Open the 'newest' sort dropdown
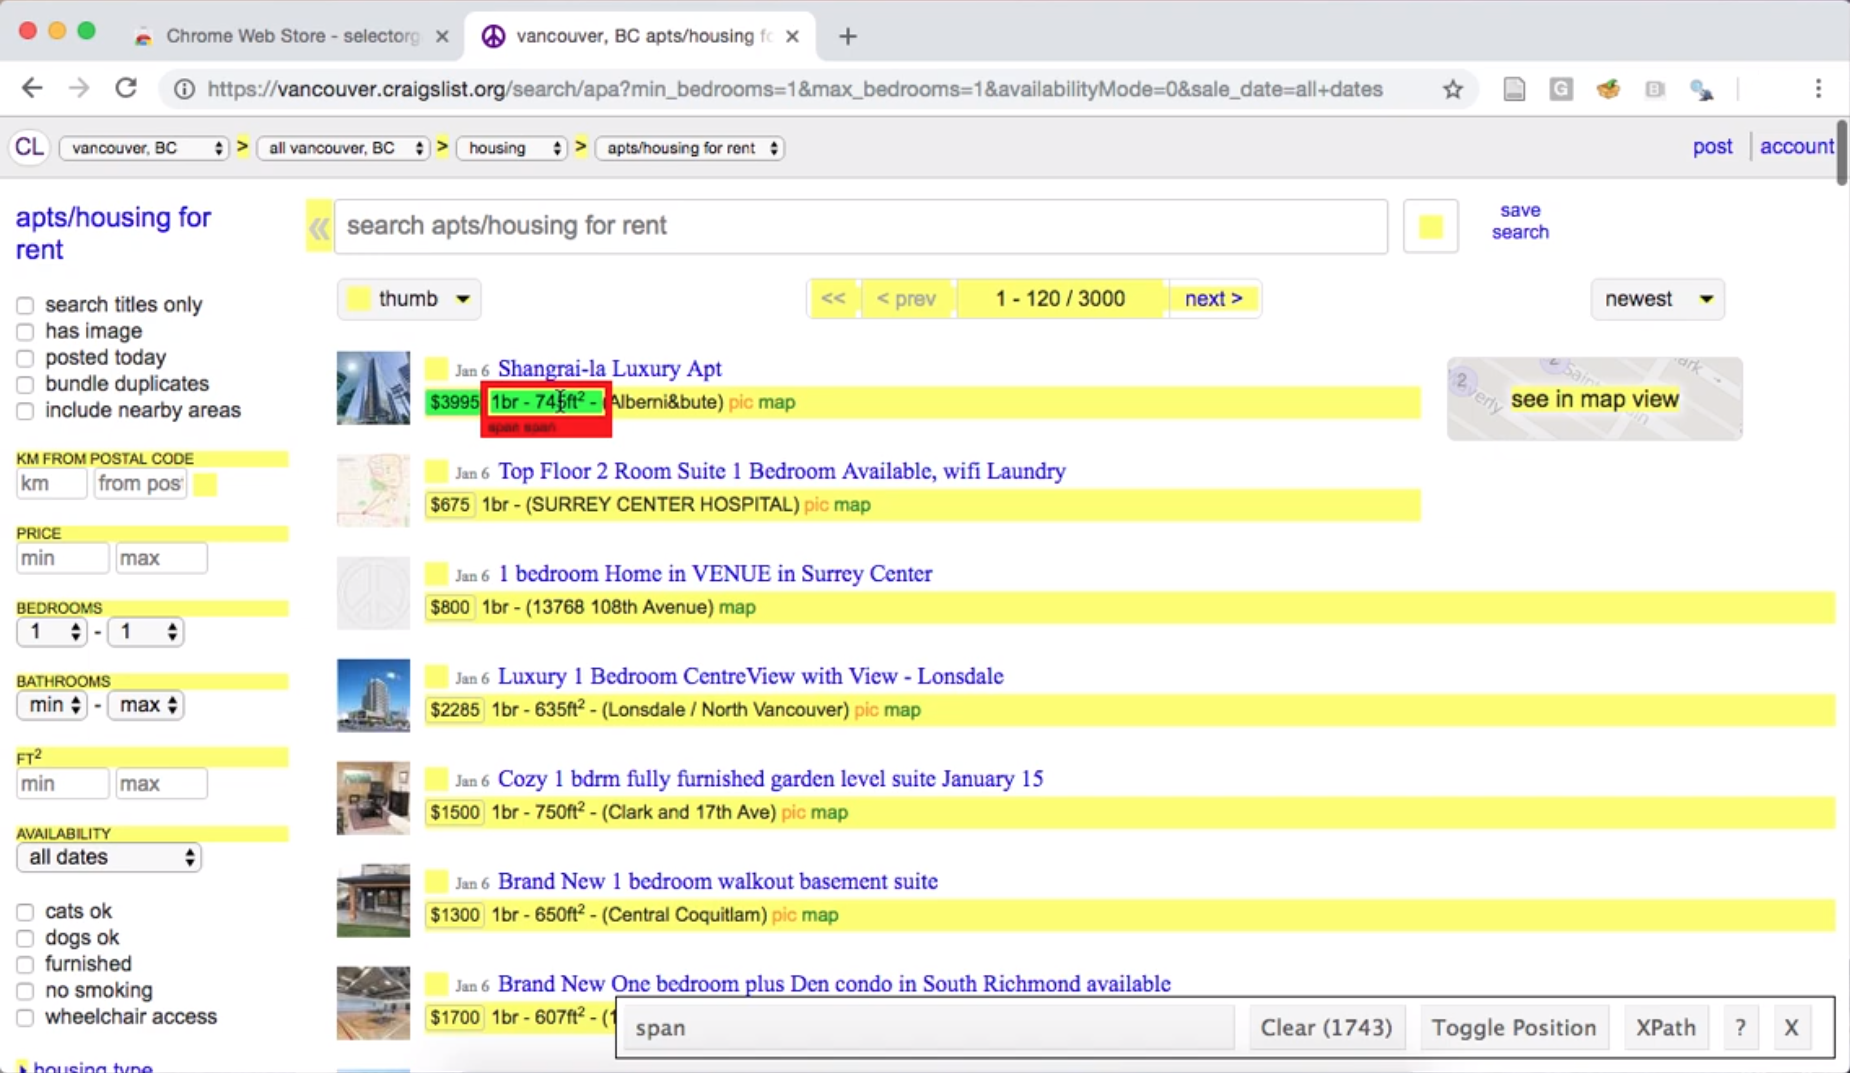 click(1657, 299)
